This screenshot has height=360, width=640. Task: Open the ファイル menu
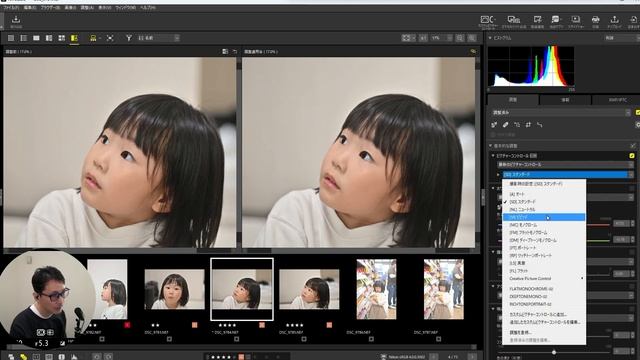pos(11,8)
